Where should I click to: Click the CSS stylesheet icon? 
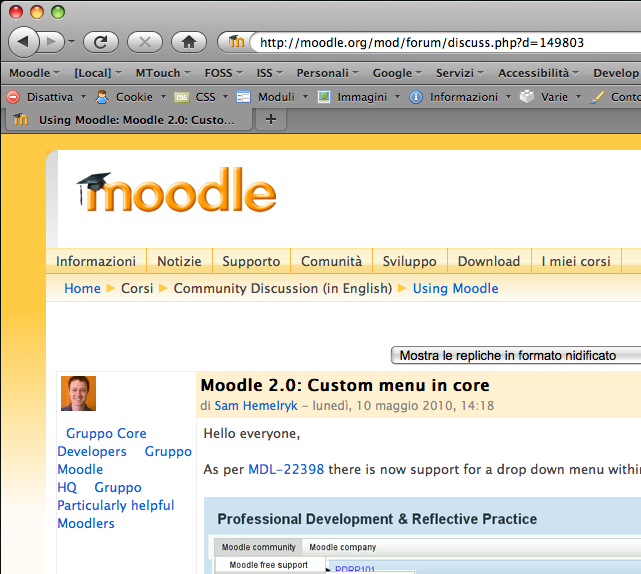(x=182, y=97)
